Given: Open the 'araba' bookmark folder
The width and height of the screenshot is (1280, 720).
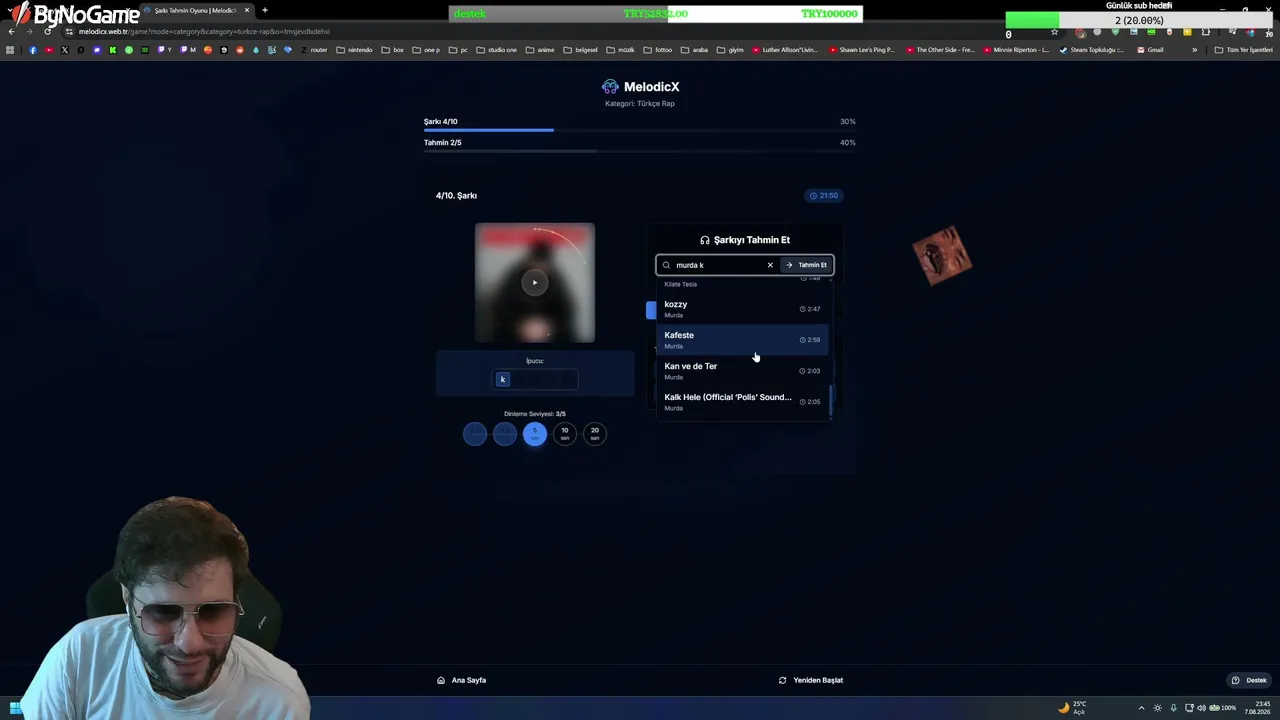Looking at the screenshot, I should pyautogui.click(x=695, y=50).
